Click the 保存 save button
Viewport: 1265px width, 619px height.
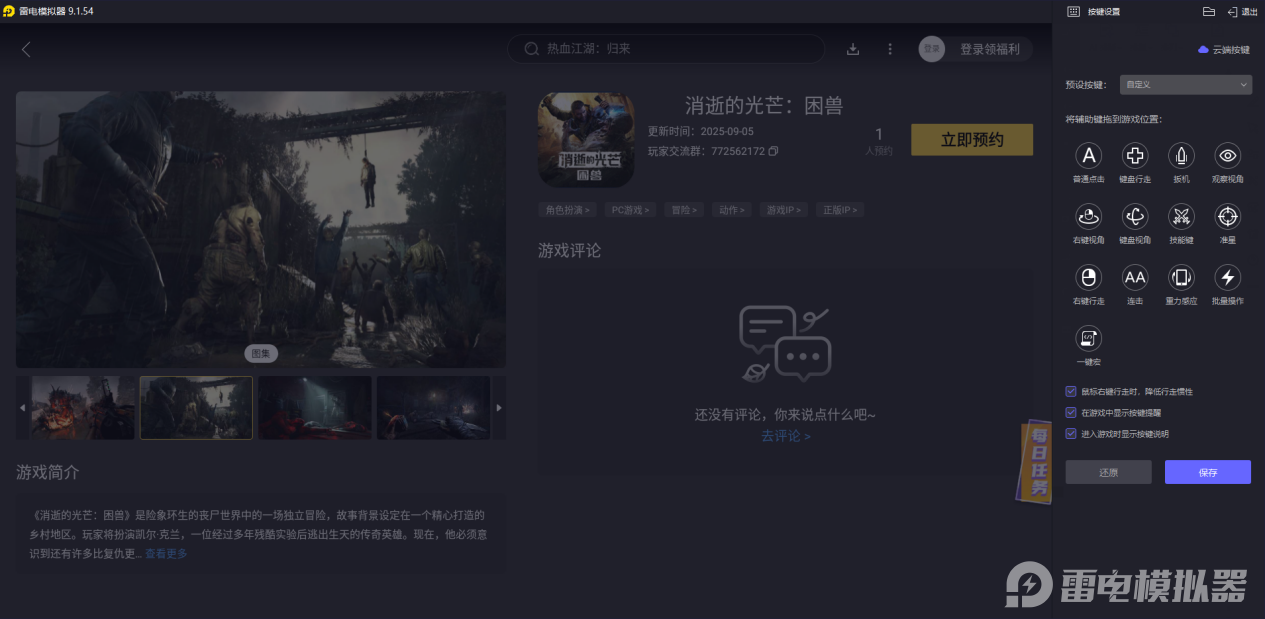tap(1208, 472)
